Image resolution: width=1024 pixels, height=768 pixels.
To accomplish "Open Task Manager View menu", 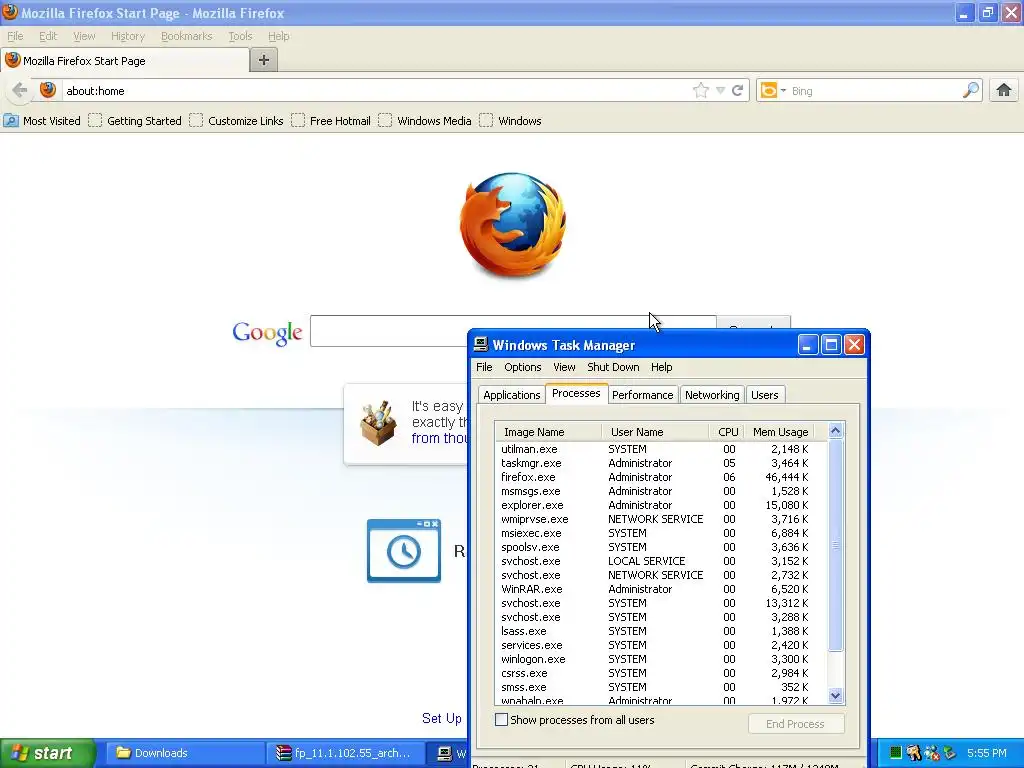I will (564, 367).
